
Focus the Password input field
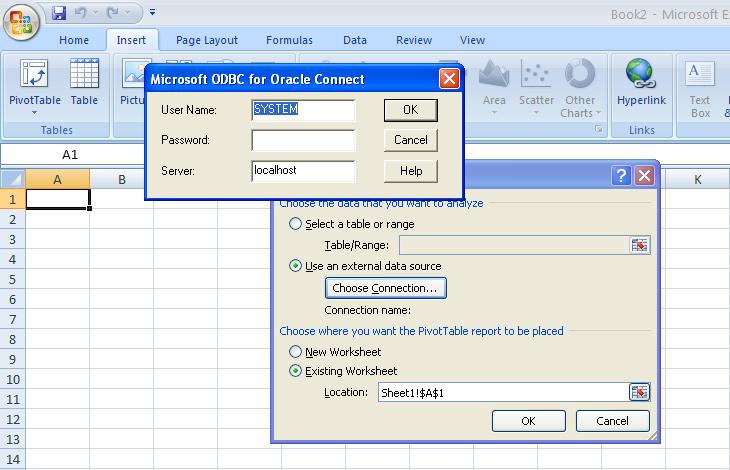point(303,140)
